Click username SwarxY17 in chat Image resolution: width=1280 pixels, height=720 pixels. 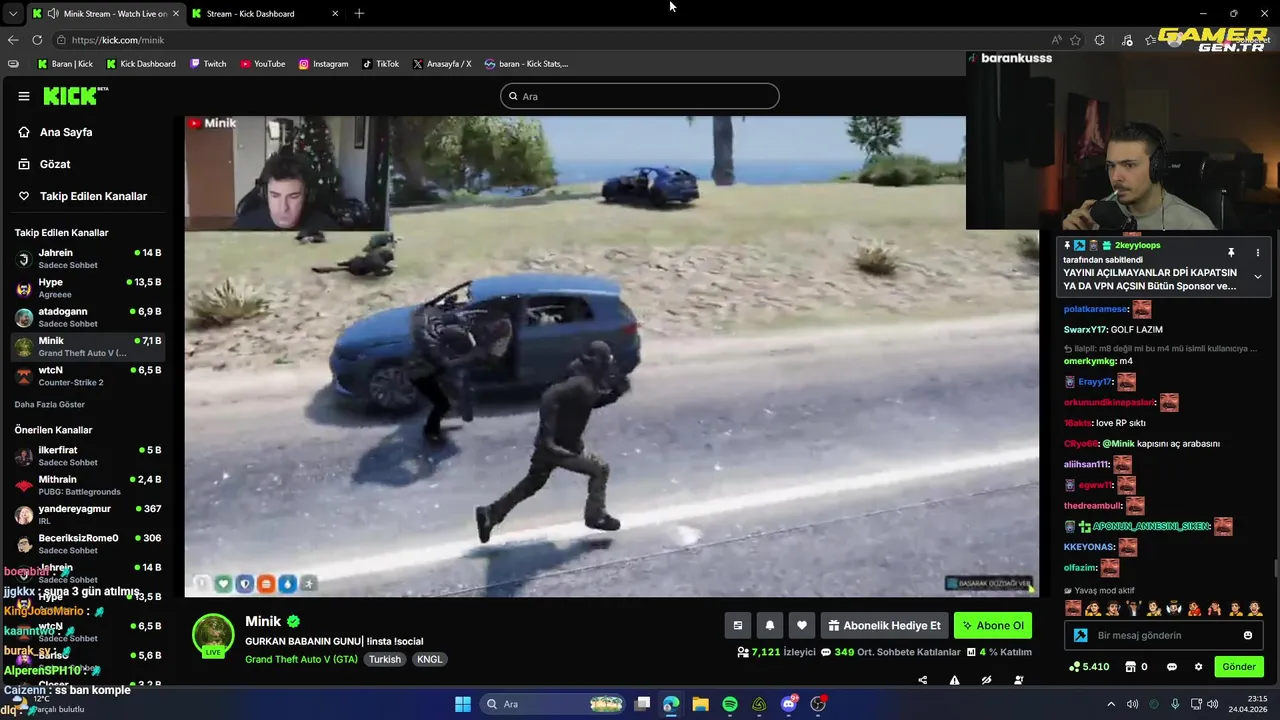pos(1085,330)
